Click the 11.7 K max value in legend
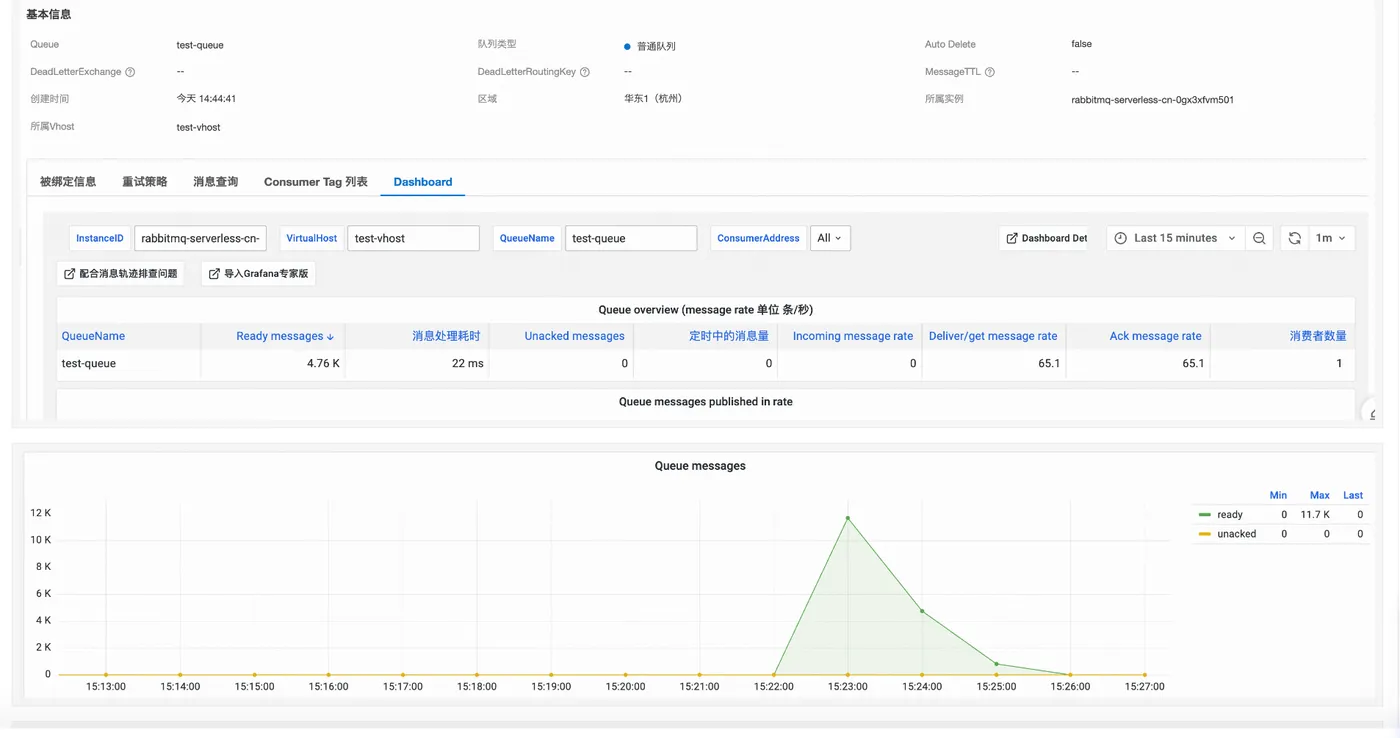 [x=1316, y=515]
